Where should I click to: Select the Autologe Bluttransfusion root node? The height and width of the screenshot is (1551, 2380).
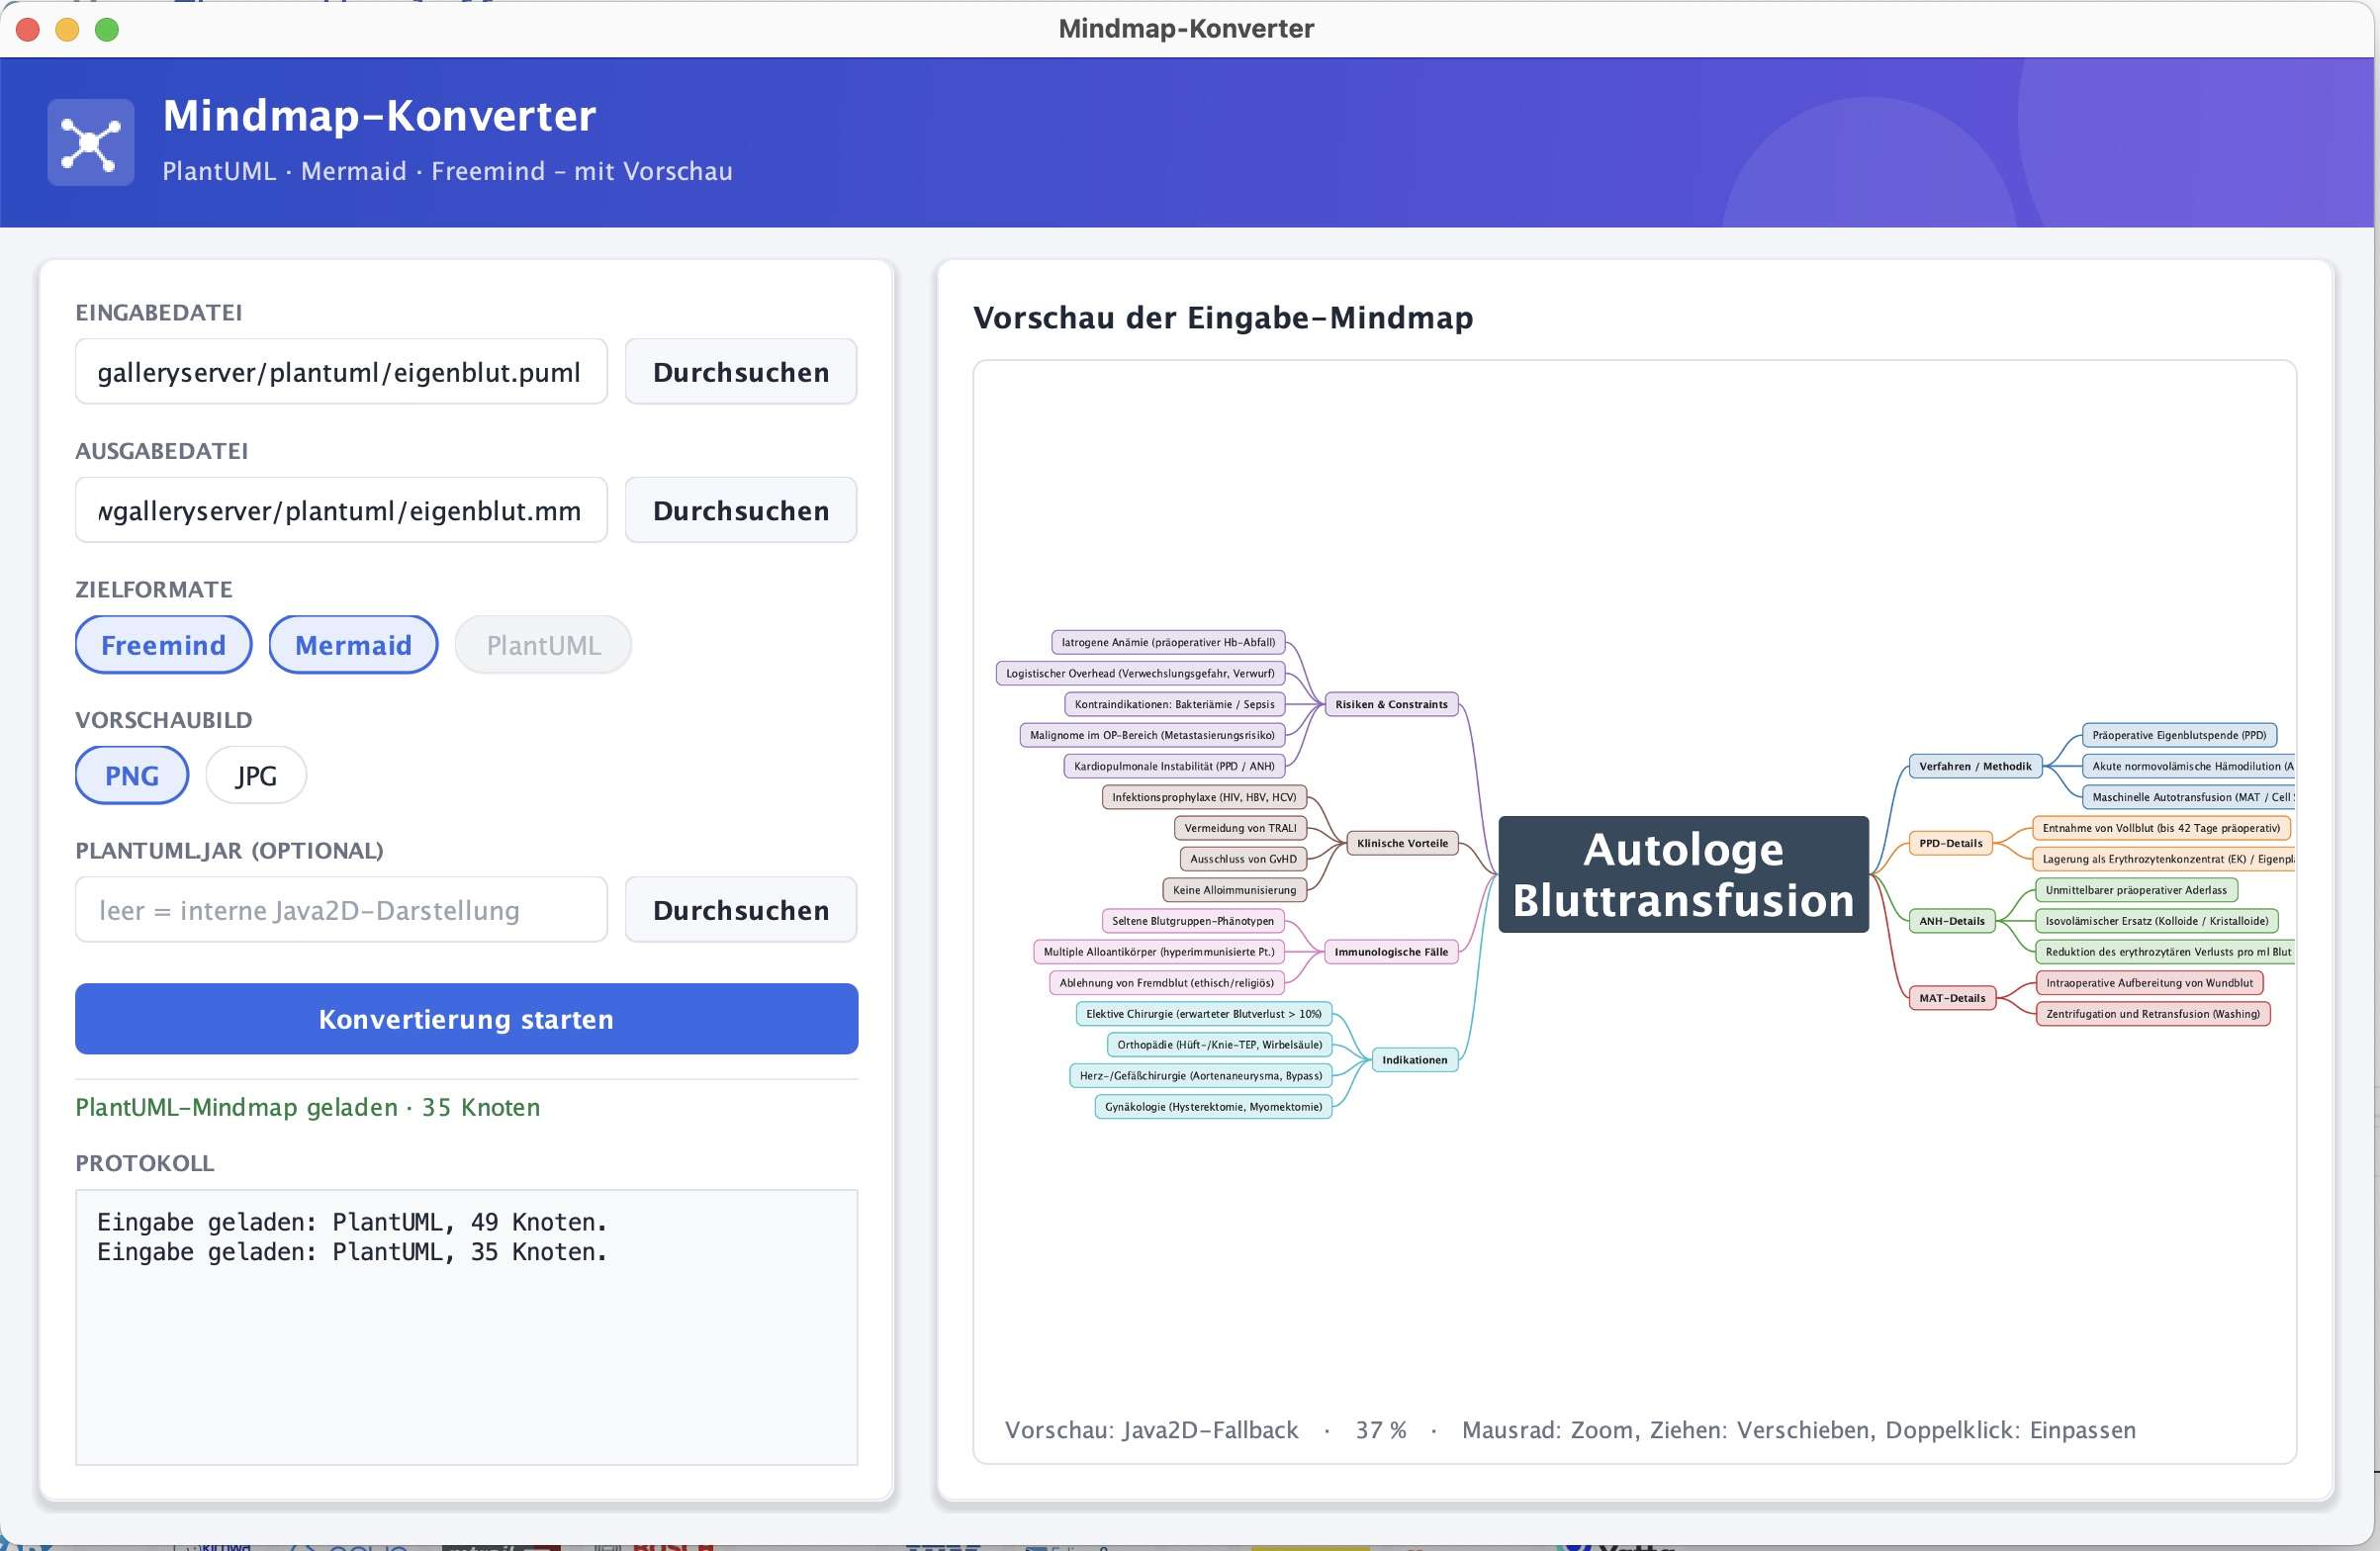click(1683, 875)
